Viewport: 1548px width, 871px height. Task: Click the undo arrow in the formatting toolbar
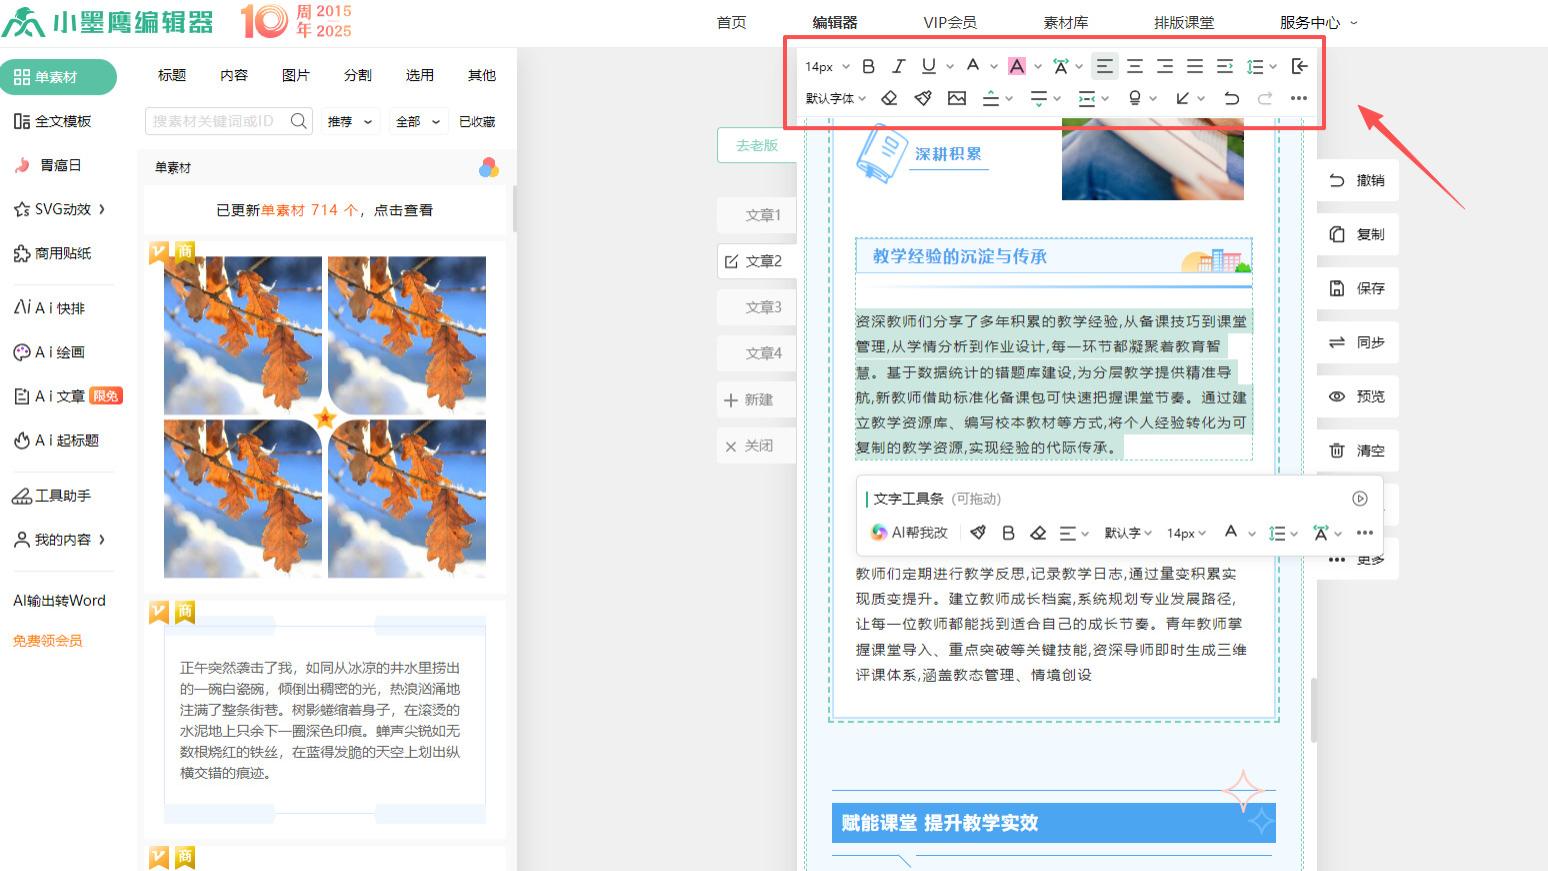click(x=1232, y=97)
